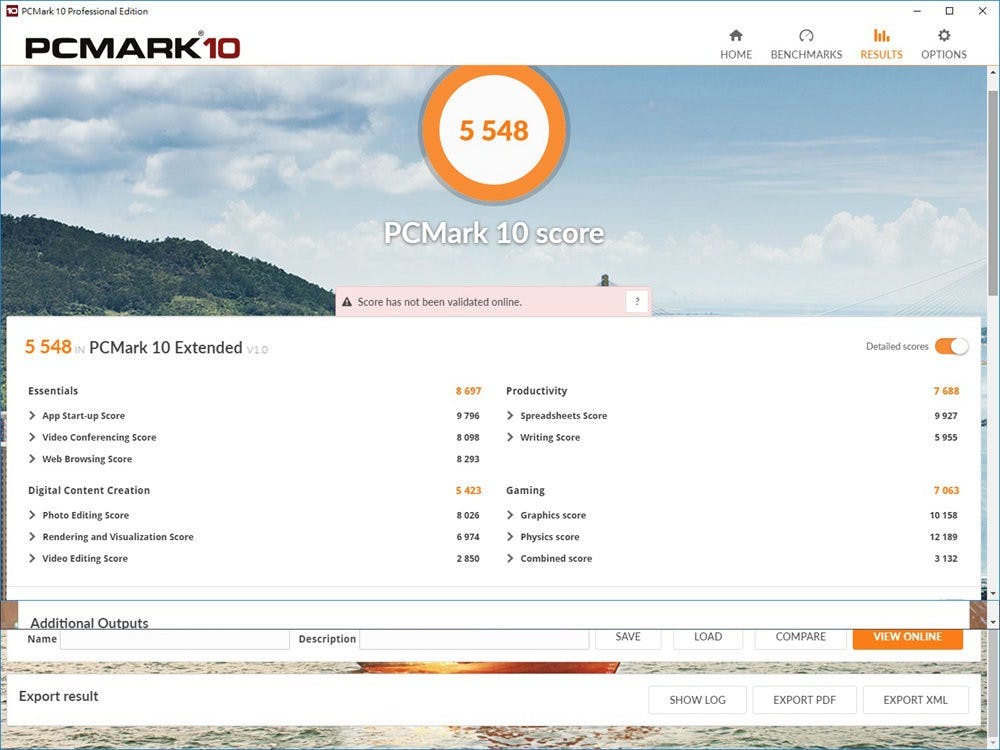Viewport: 1000px width, 750px height.
Task: Click the warning triangle icon
Action: point(347,302)
